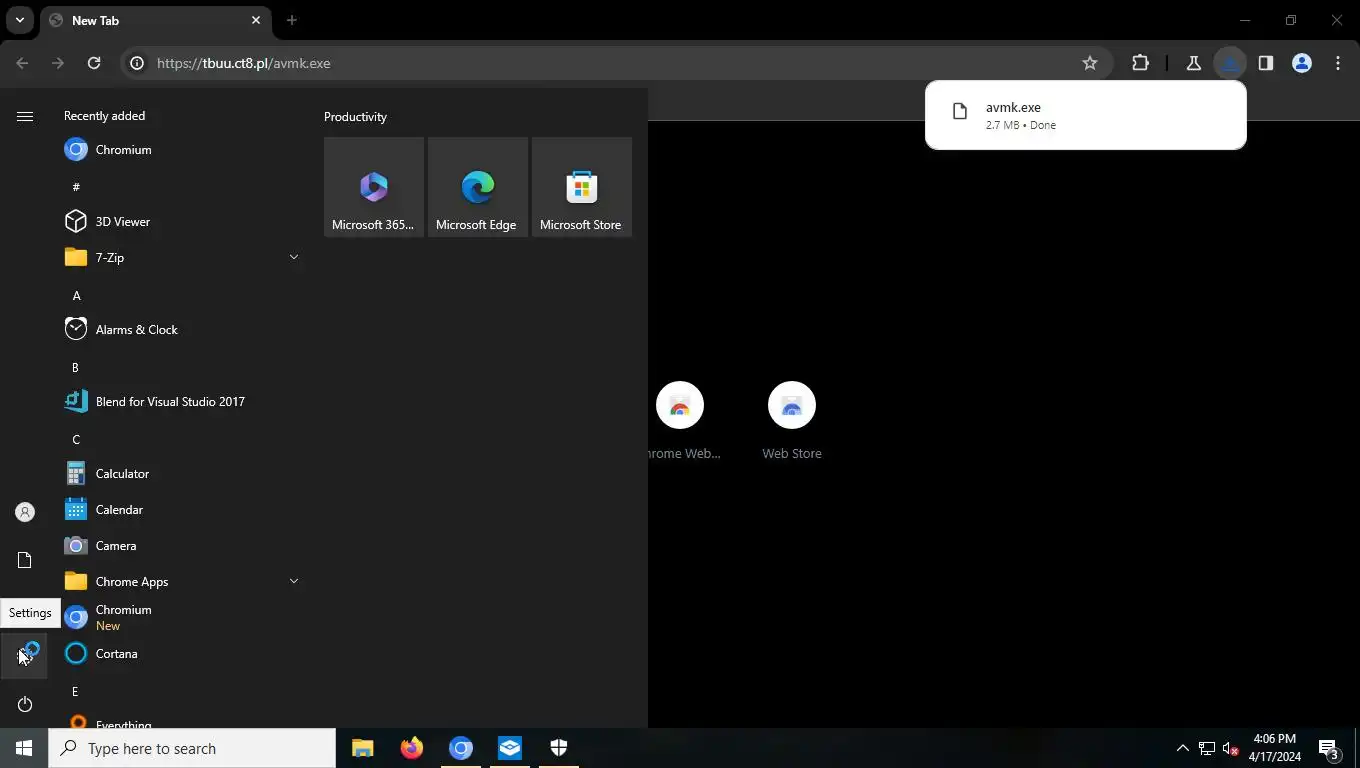The width and height of the screenshot is (1360, 768).
Task: Expand the 7-Zip folder
Action: (x=294, y=258)
